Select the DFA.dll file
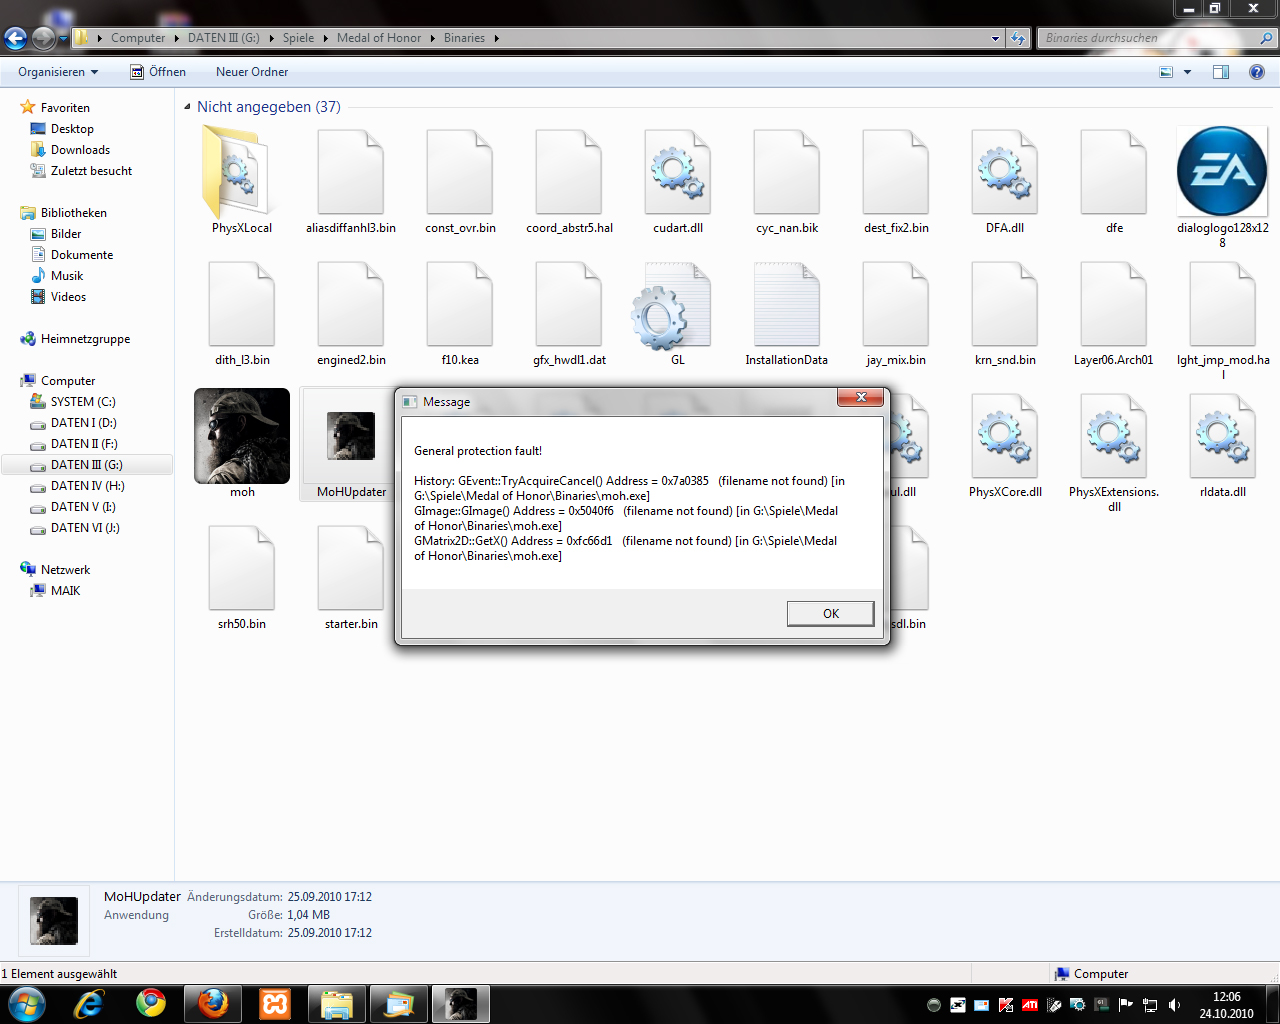1280x1024 pixels. (x=1005, y=180)
